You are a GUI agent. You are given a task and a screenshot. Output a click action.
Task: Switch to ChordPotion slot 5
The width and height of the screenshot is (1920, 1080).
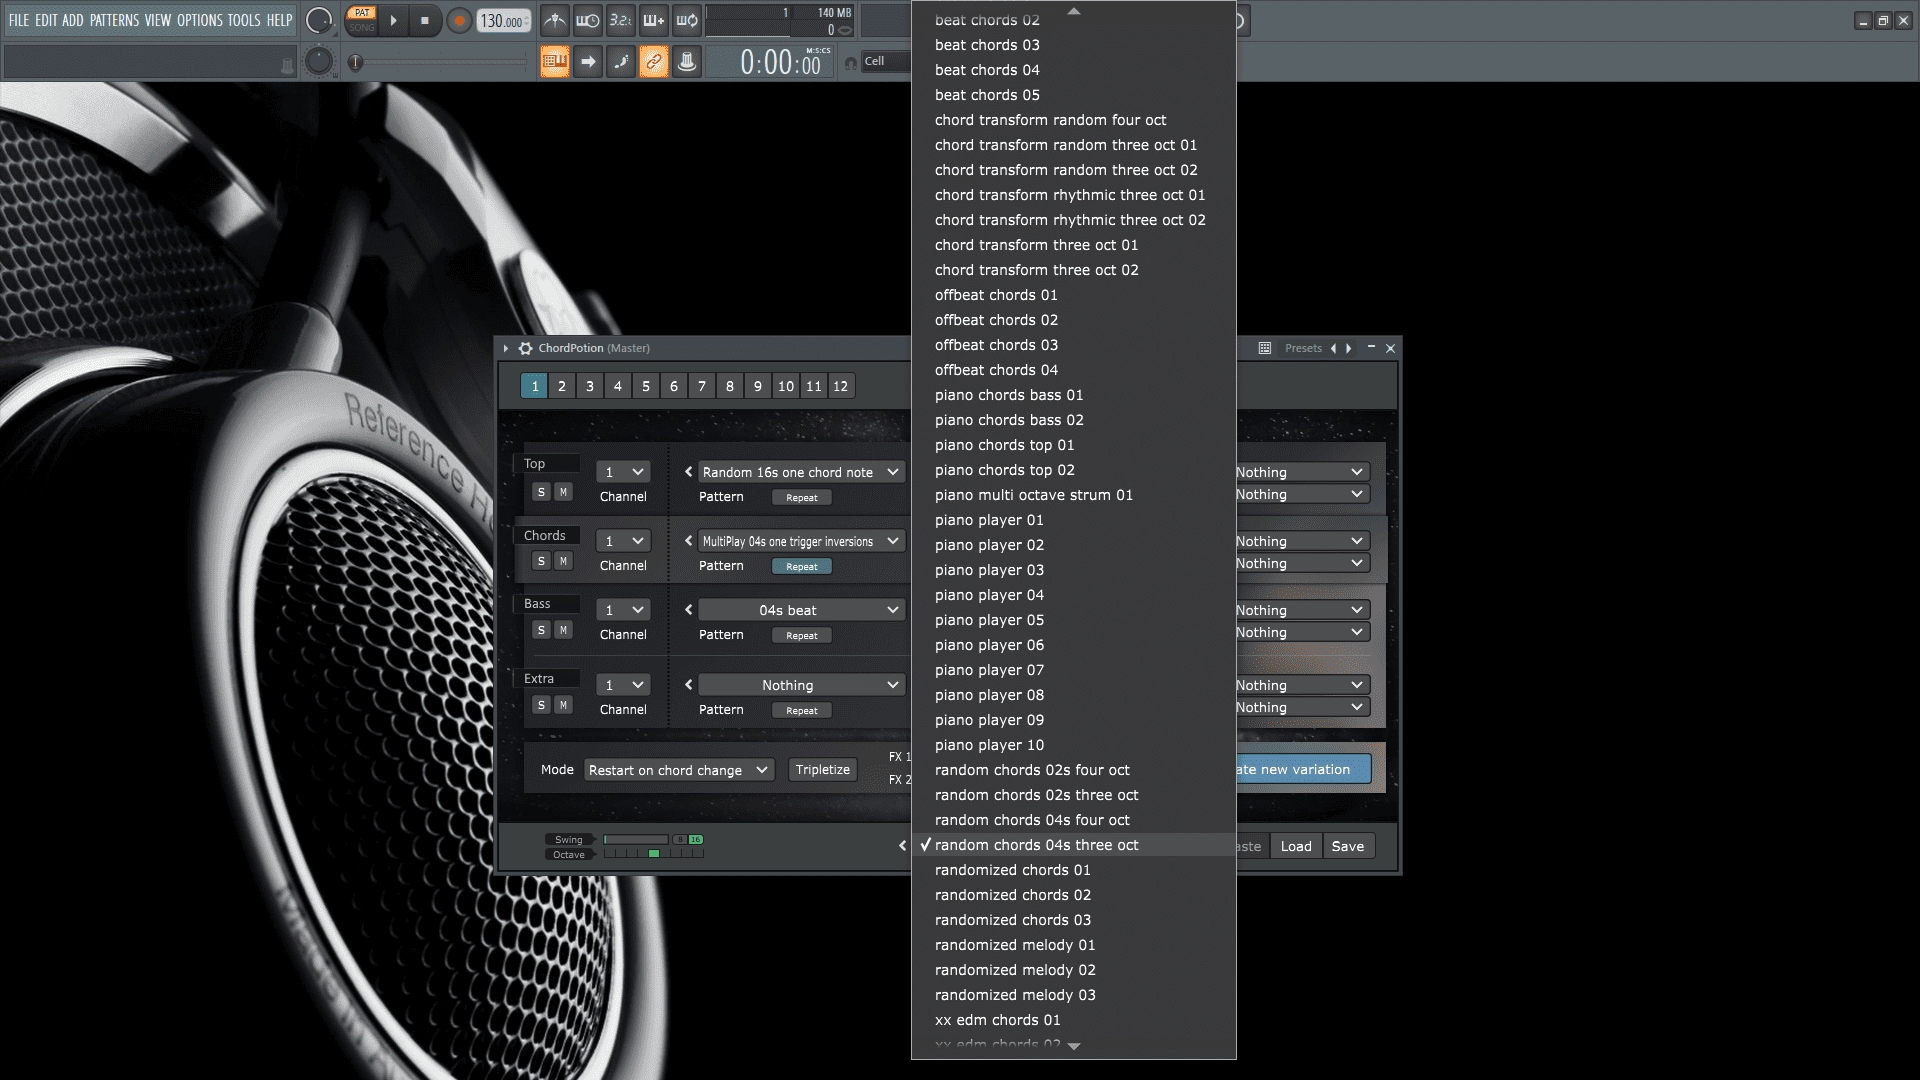pyautogui.click(x=646, y=386)
